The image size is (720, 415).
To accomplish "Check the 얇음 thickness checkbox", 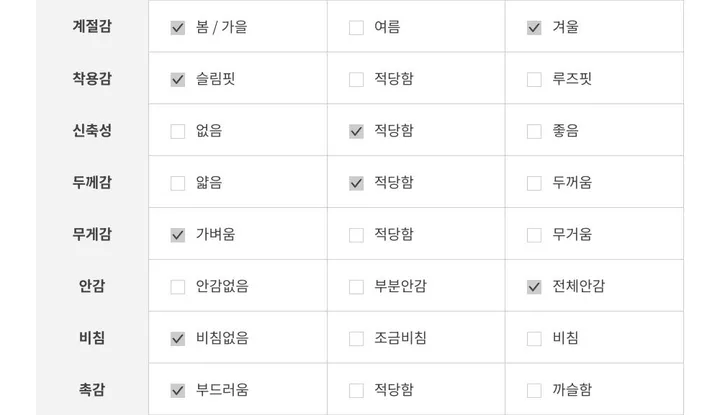I will point(178,183).
